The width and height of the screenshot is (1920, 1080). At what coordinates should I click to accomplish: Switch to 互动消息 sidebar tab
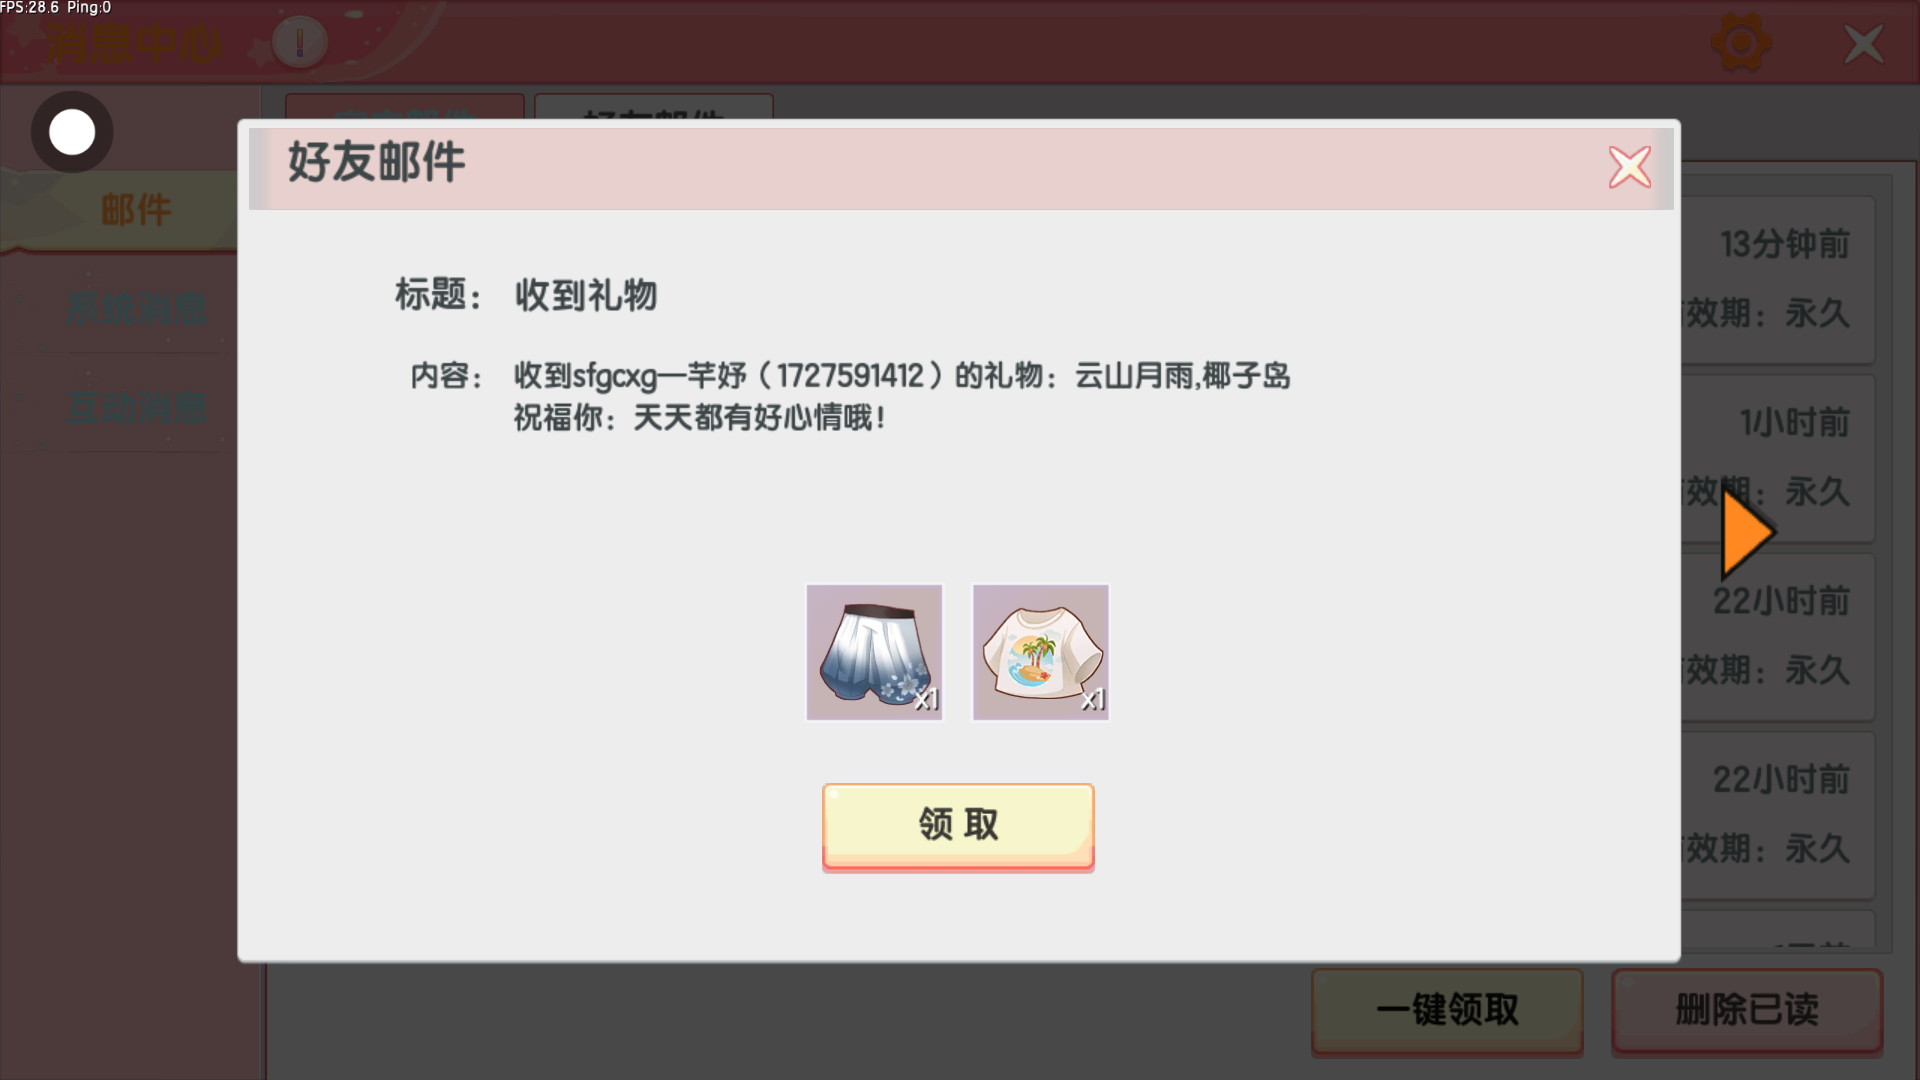(x=137, y=408)
